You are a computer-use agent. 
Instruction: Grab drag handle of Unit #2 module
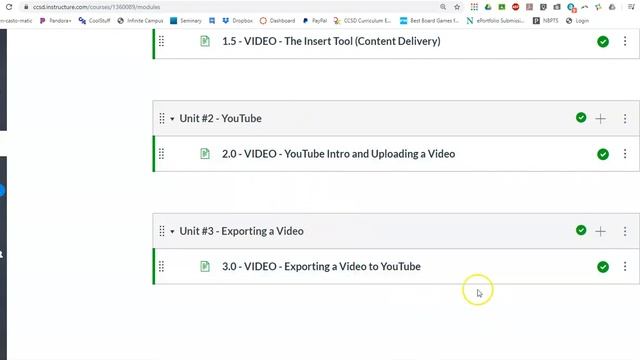(x=162, y=118)
